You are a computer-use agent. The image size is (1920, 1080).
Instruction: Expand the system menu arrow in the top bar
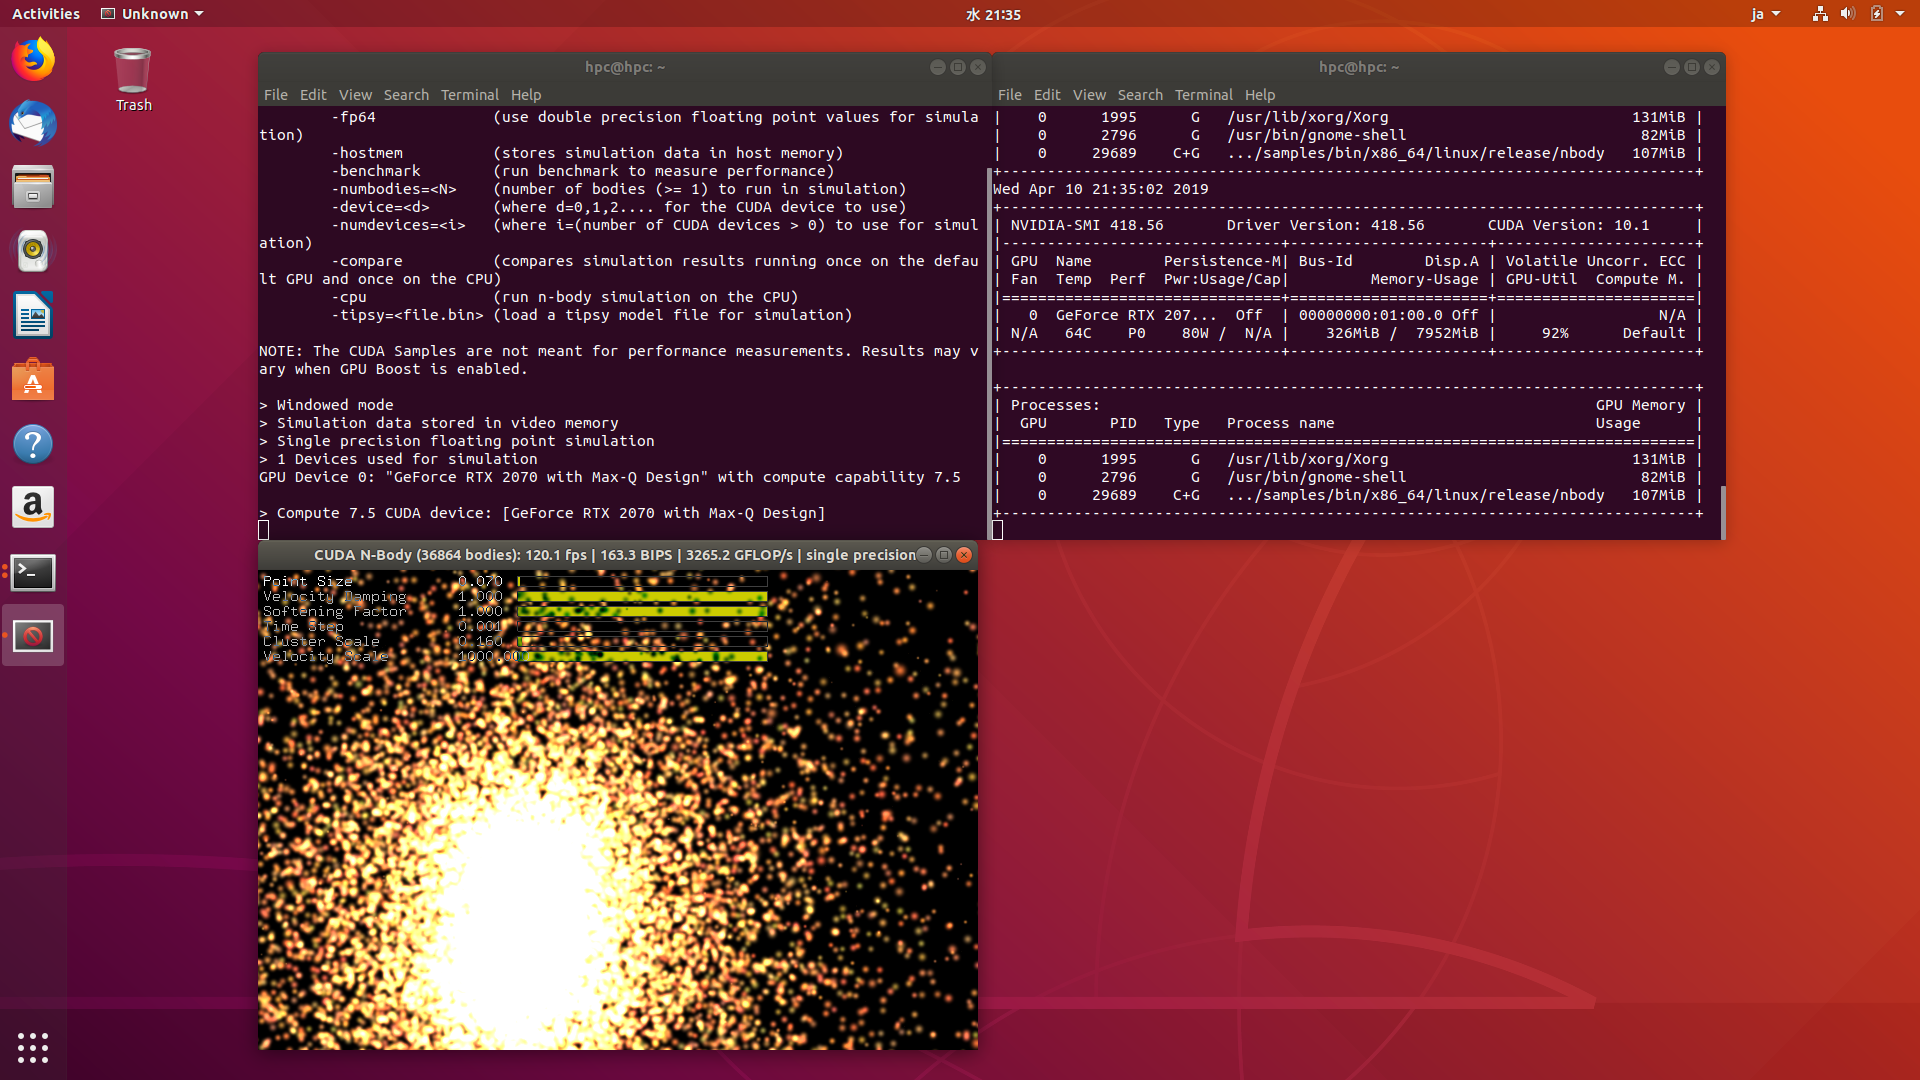(x=1900, y=14)
